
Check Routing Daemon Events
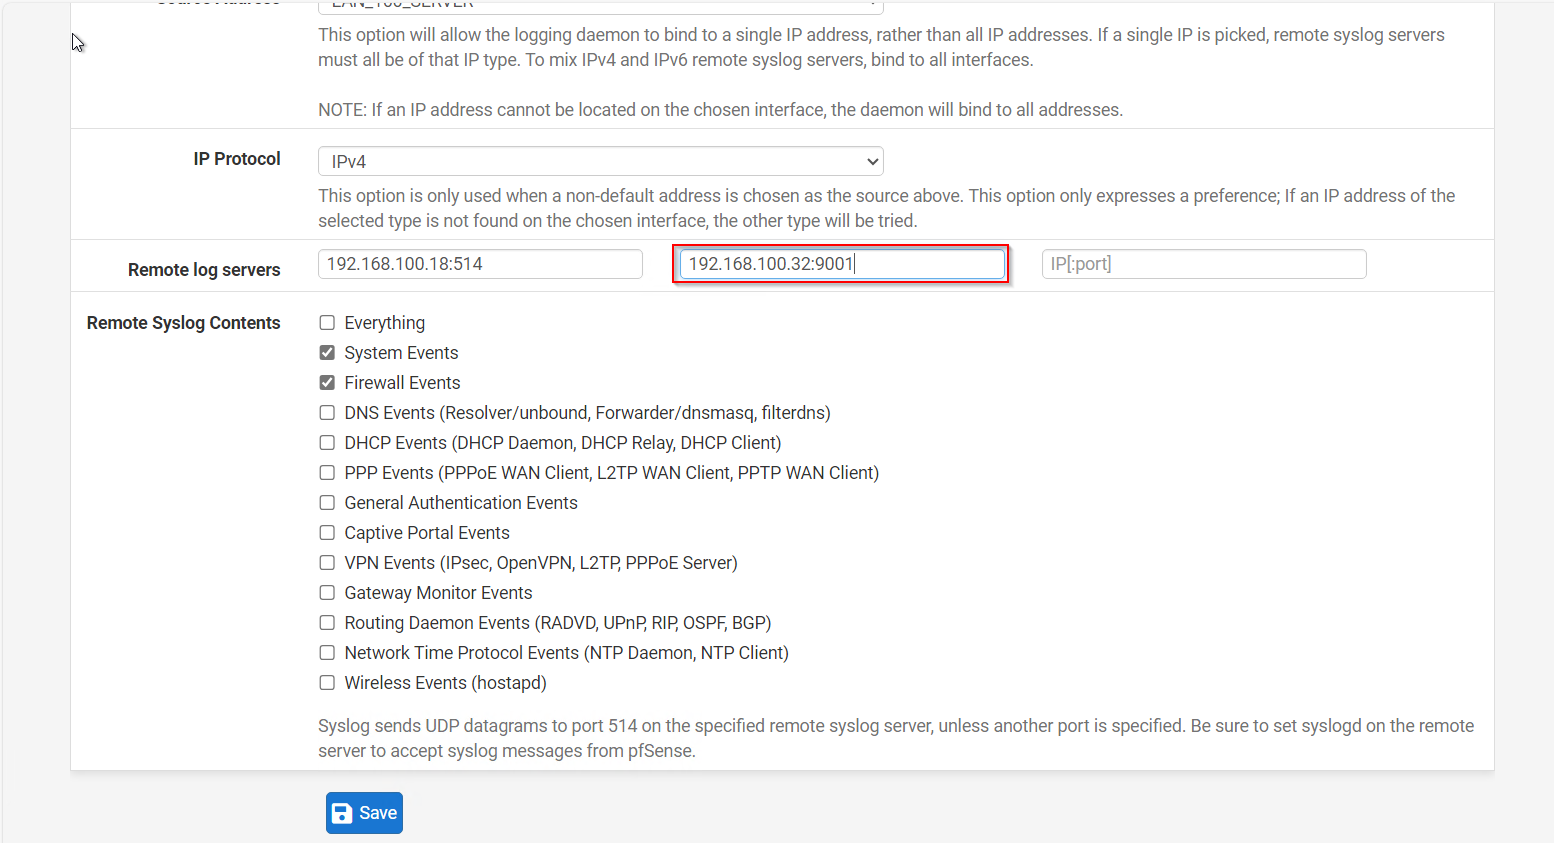point(327,623)
